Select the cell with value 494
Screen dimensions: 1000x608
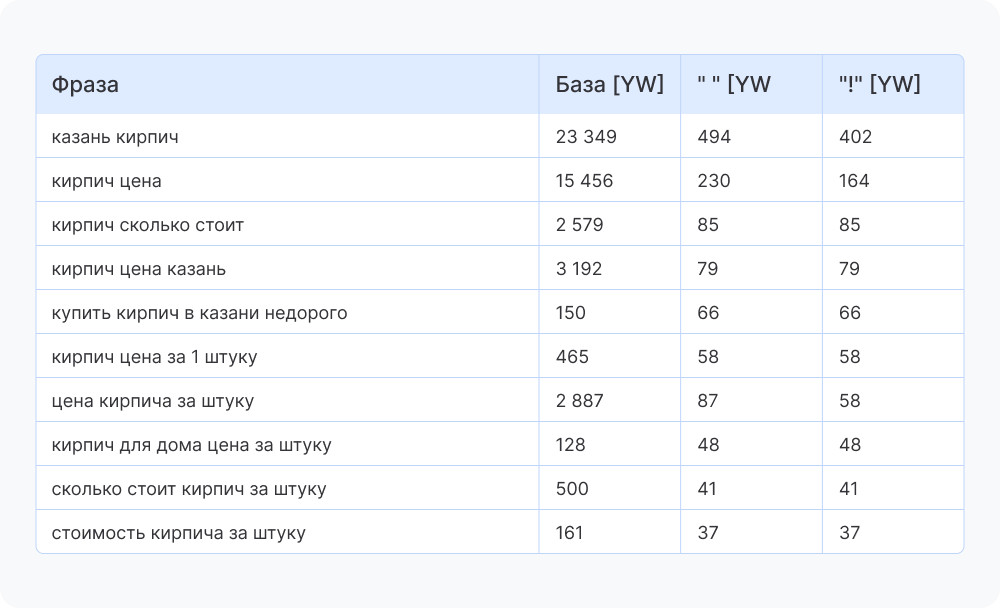[714, 137]
